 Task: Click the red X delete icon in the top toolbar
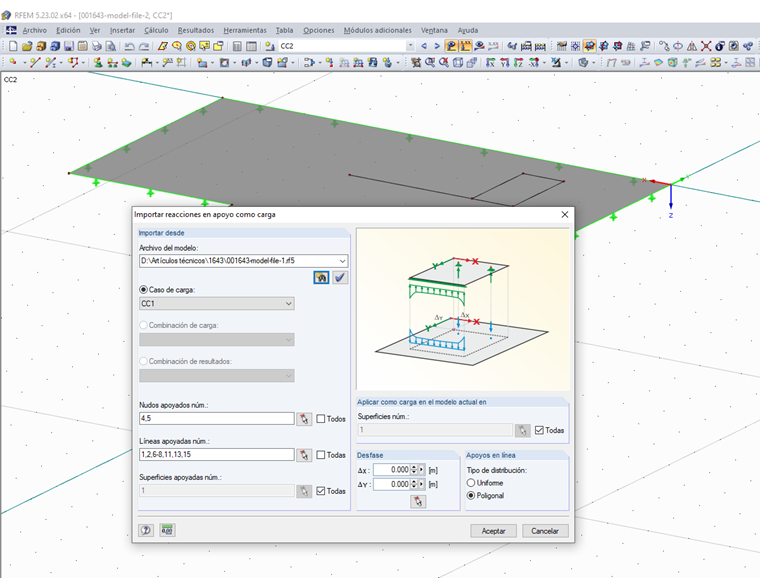tap(706, 46)
